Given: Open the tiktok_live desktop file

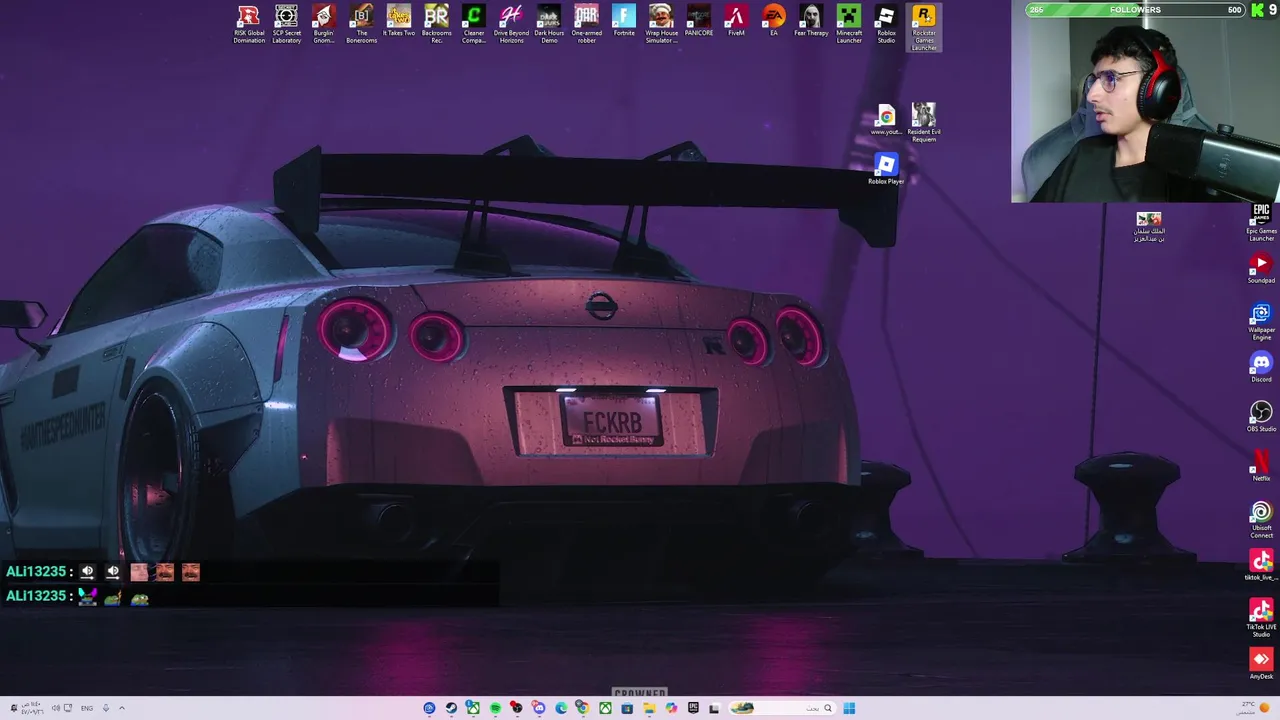Looking at the screenshot, I should click(1261, 565).
